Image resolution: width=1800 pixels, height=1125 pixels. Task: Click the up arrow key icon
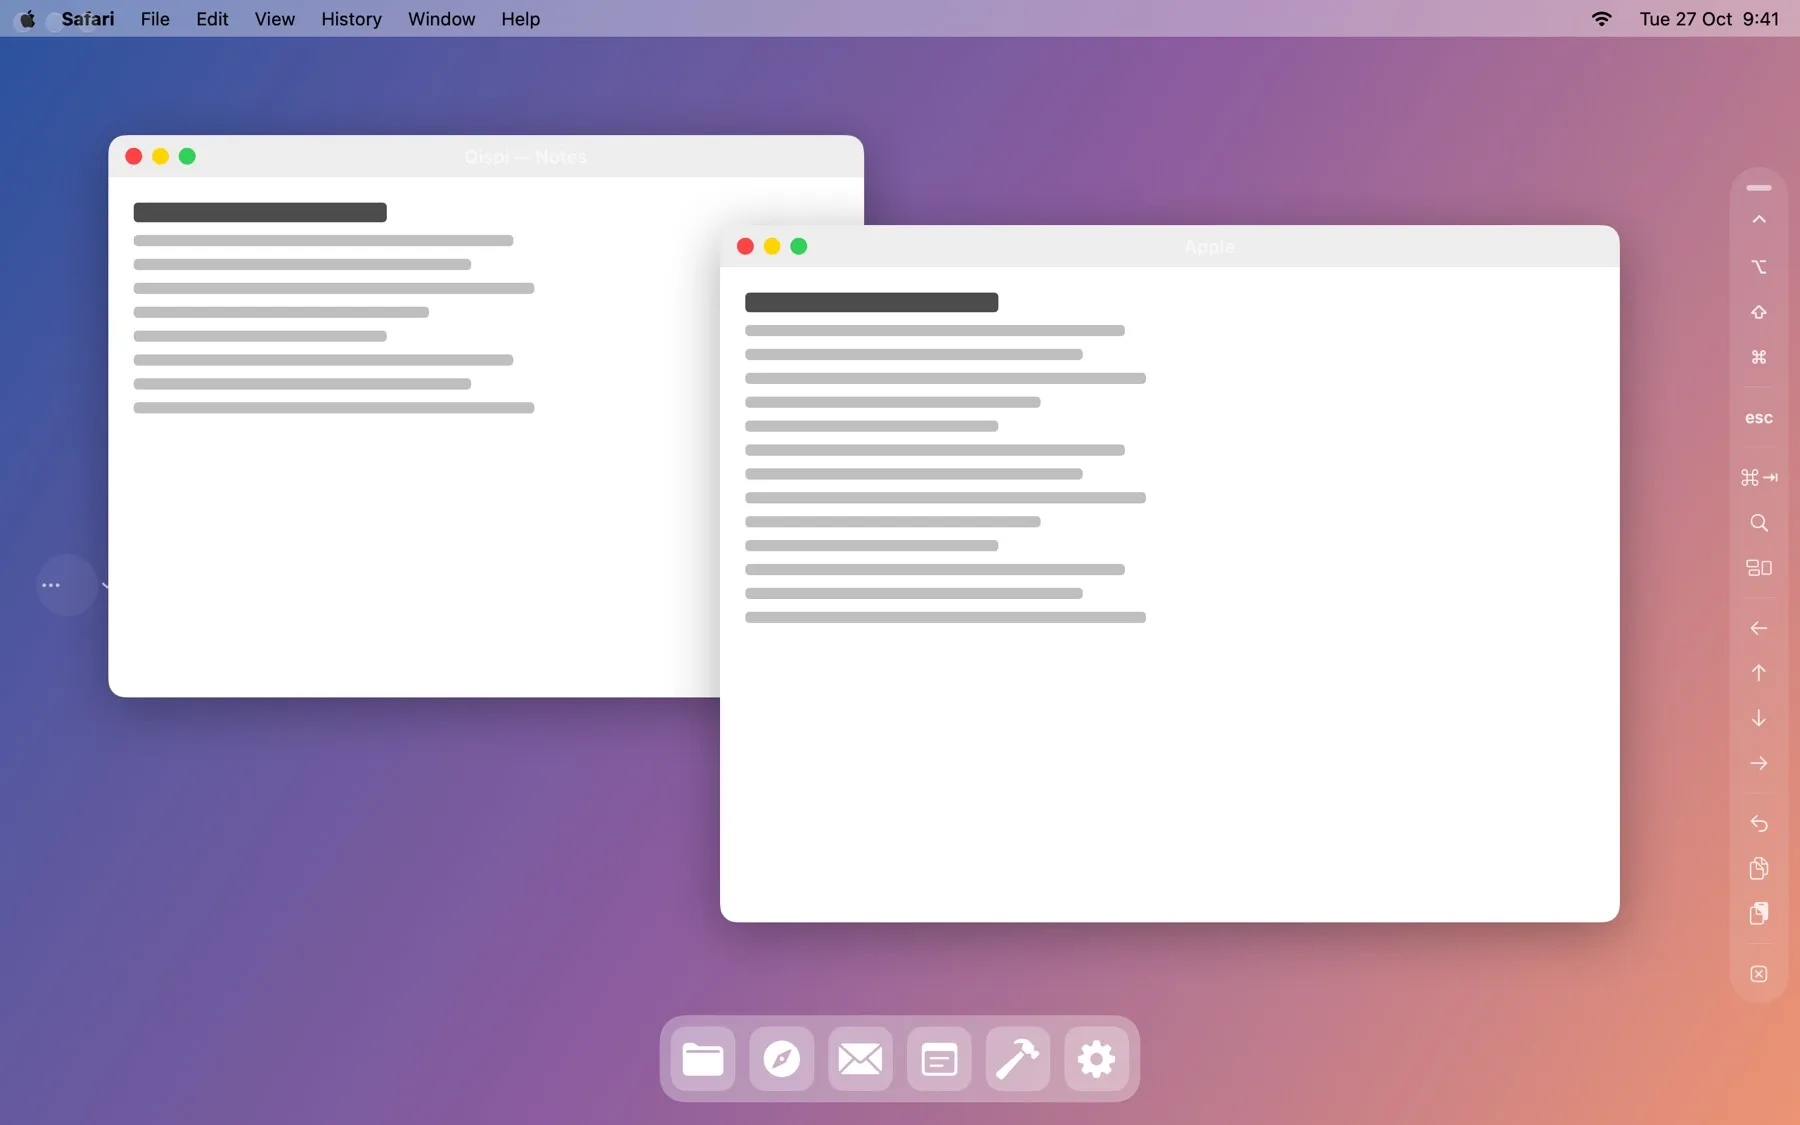click(x=1759, y=673)
